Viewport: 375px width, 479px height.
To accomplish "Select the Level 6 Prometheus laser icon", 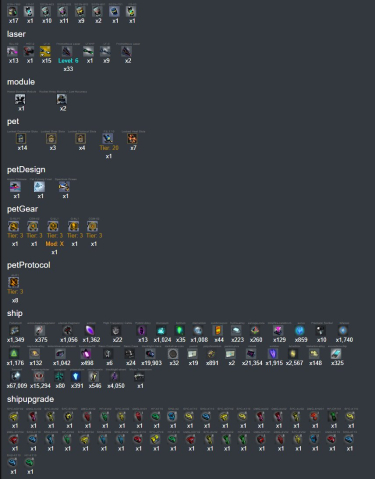I will click(67, 51).
